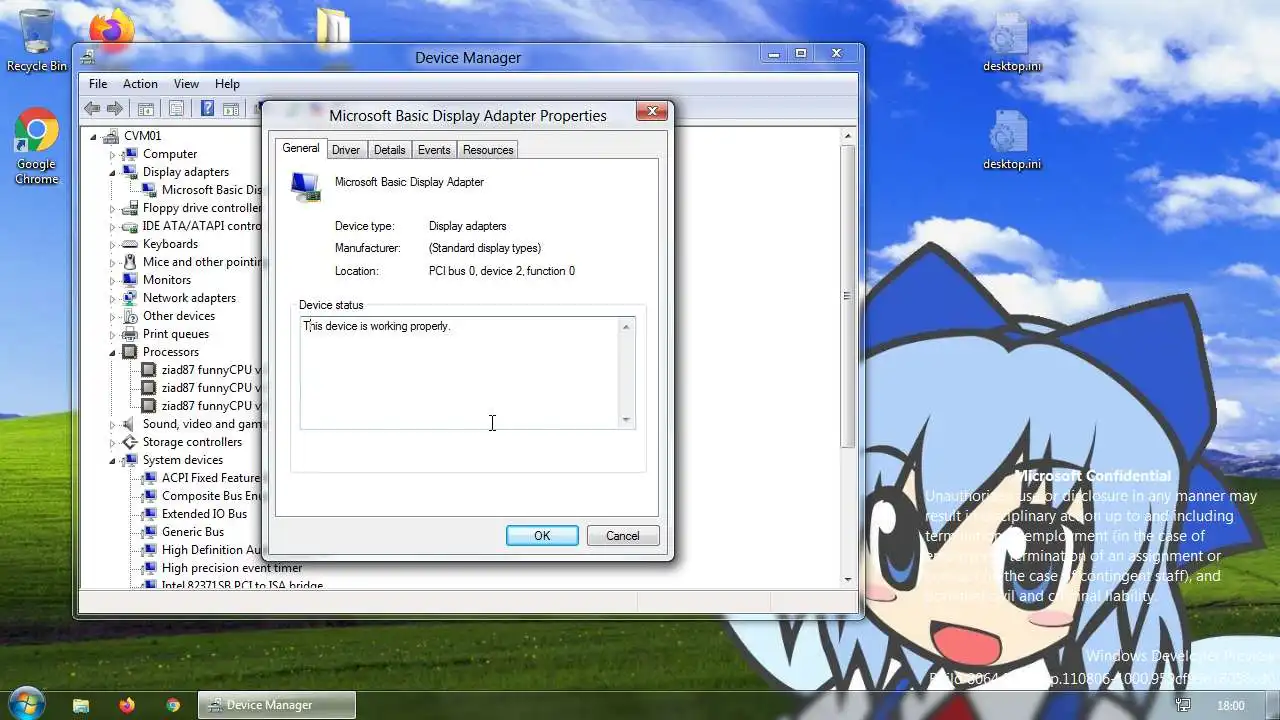Click the Device Manager taskbar button
The height and width of the screenshot is (720, 1280).
277,705
